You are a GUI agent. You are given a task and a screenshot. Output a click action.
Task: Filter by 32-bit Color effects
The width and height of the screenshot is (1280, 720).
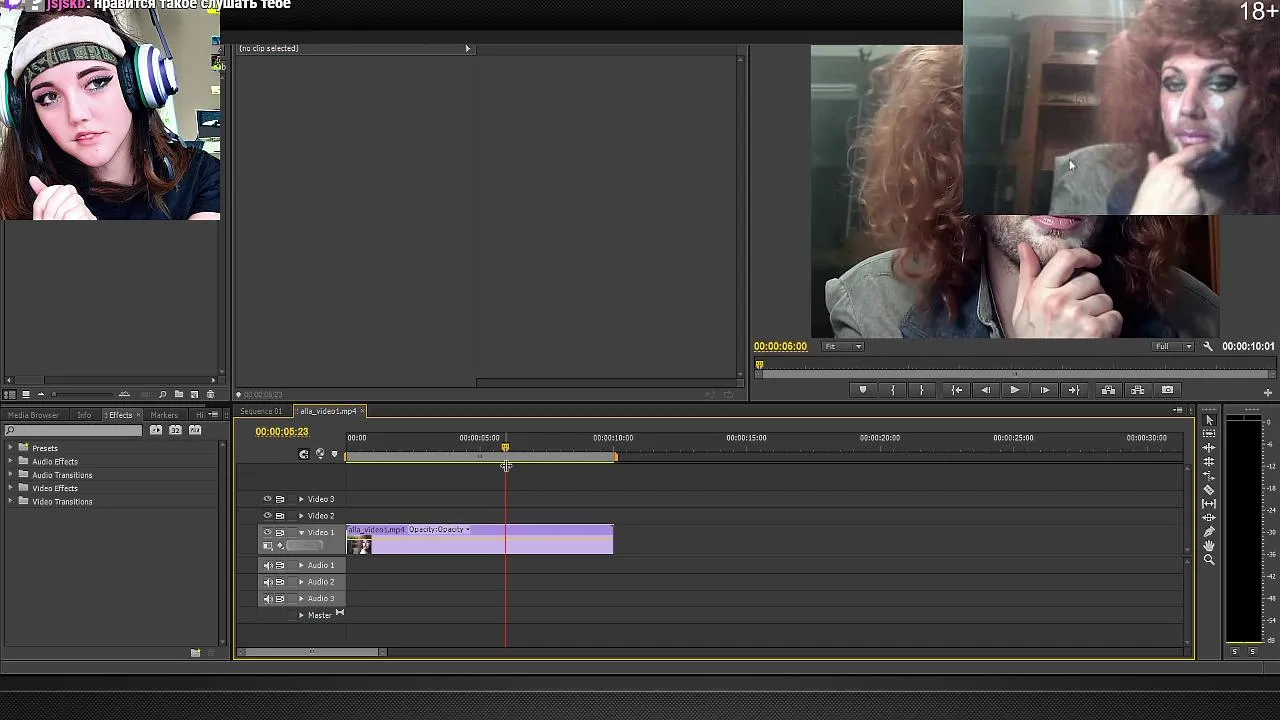175,430
